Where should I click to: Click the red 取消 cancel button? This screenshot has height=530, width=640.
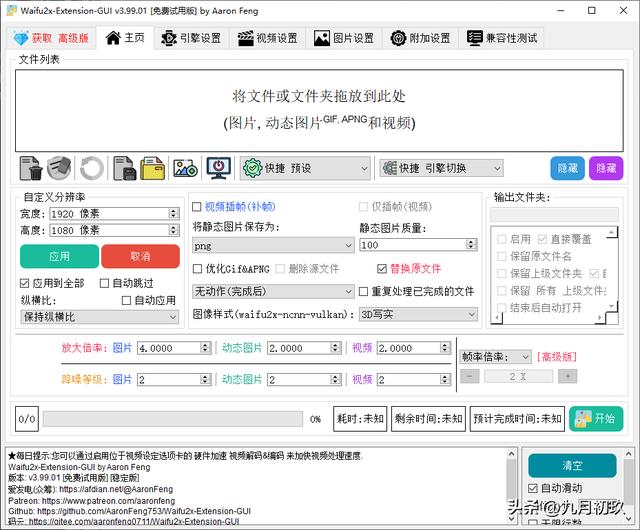click(x=140, y=256)
